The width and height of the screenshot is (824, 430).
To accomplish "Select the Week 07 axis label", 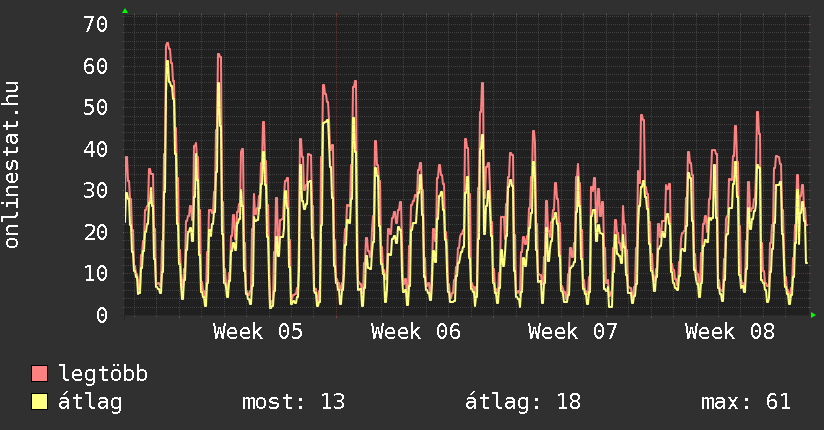I will (x=573, y=332).
